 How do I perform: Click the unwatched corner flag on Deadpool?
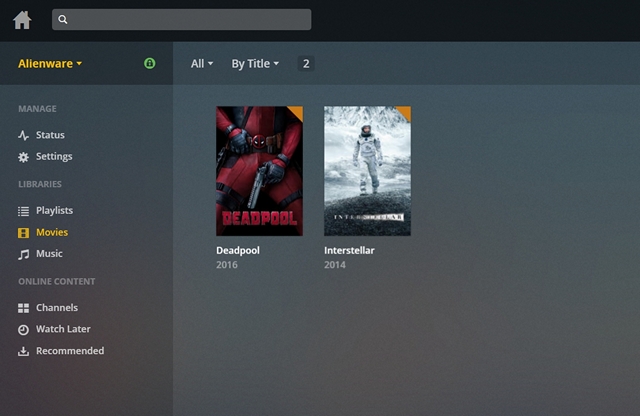pyautogui.click(x=298, y=111)
